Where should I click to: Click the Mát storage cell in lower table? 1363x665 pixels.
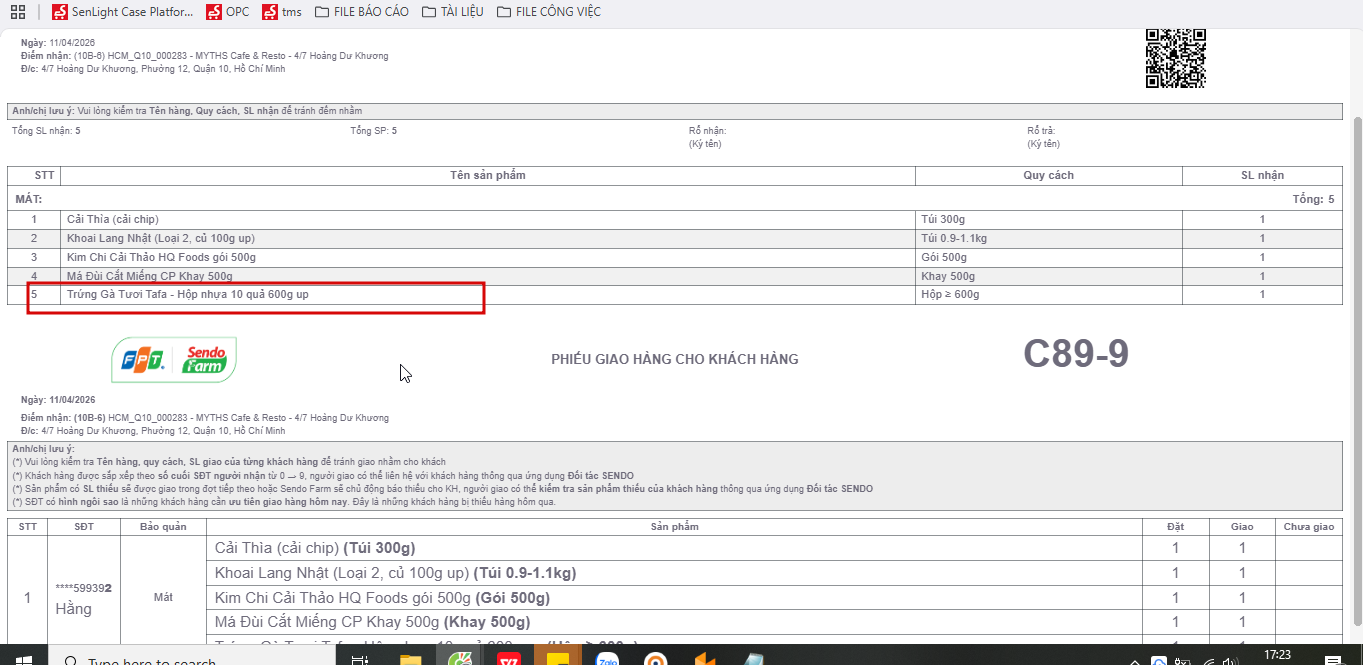[163, 597]
